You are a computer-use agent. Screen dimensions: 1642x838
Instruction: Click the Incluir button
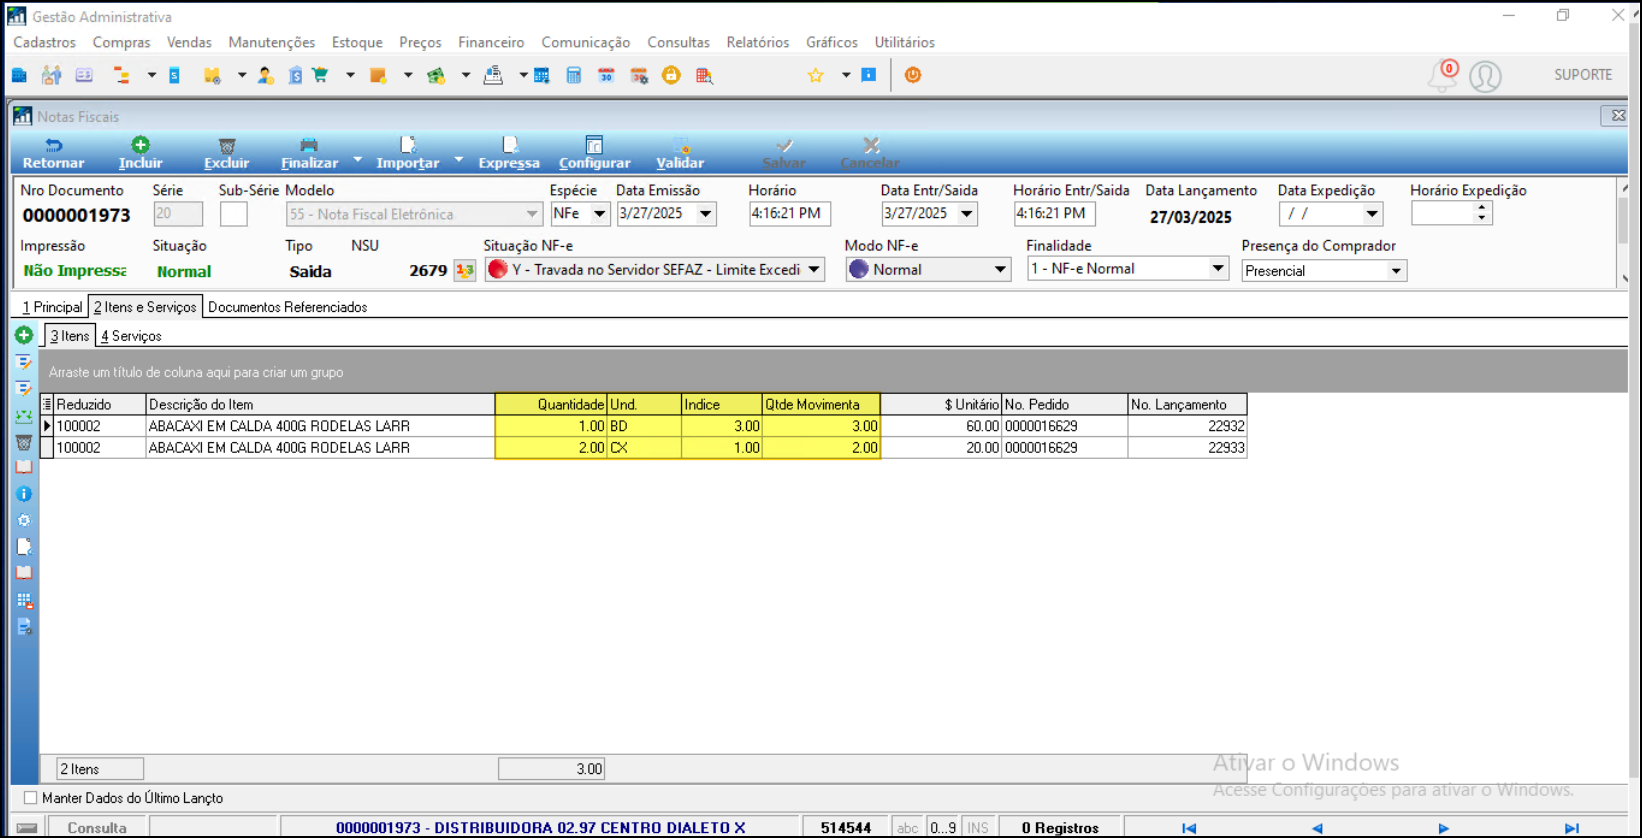[140, 153]
